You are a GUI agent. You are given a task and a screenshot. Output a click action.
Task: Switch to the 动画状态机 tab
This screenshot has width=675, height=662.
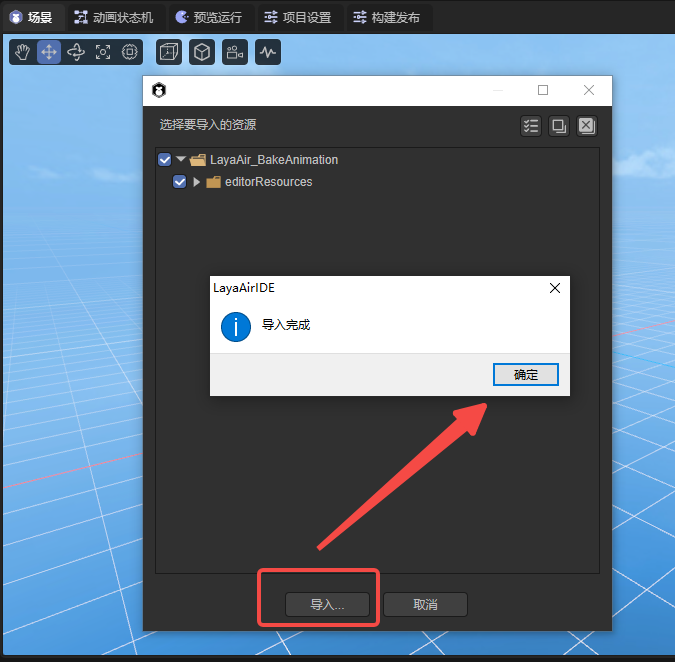click(x=113, y=17)
